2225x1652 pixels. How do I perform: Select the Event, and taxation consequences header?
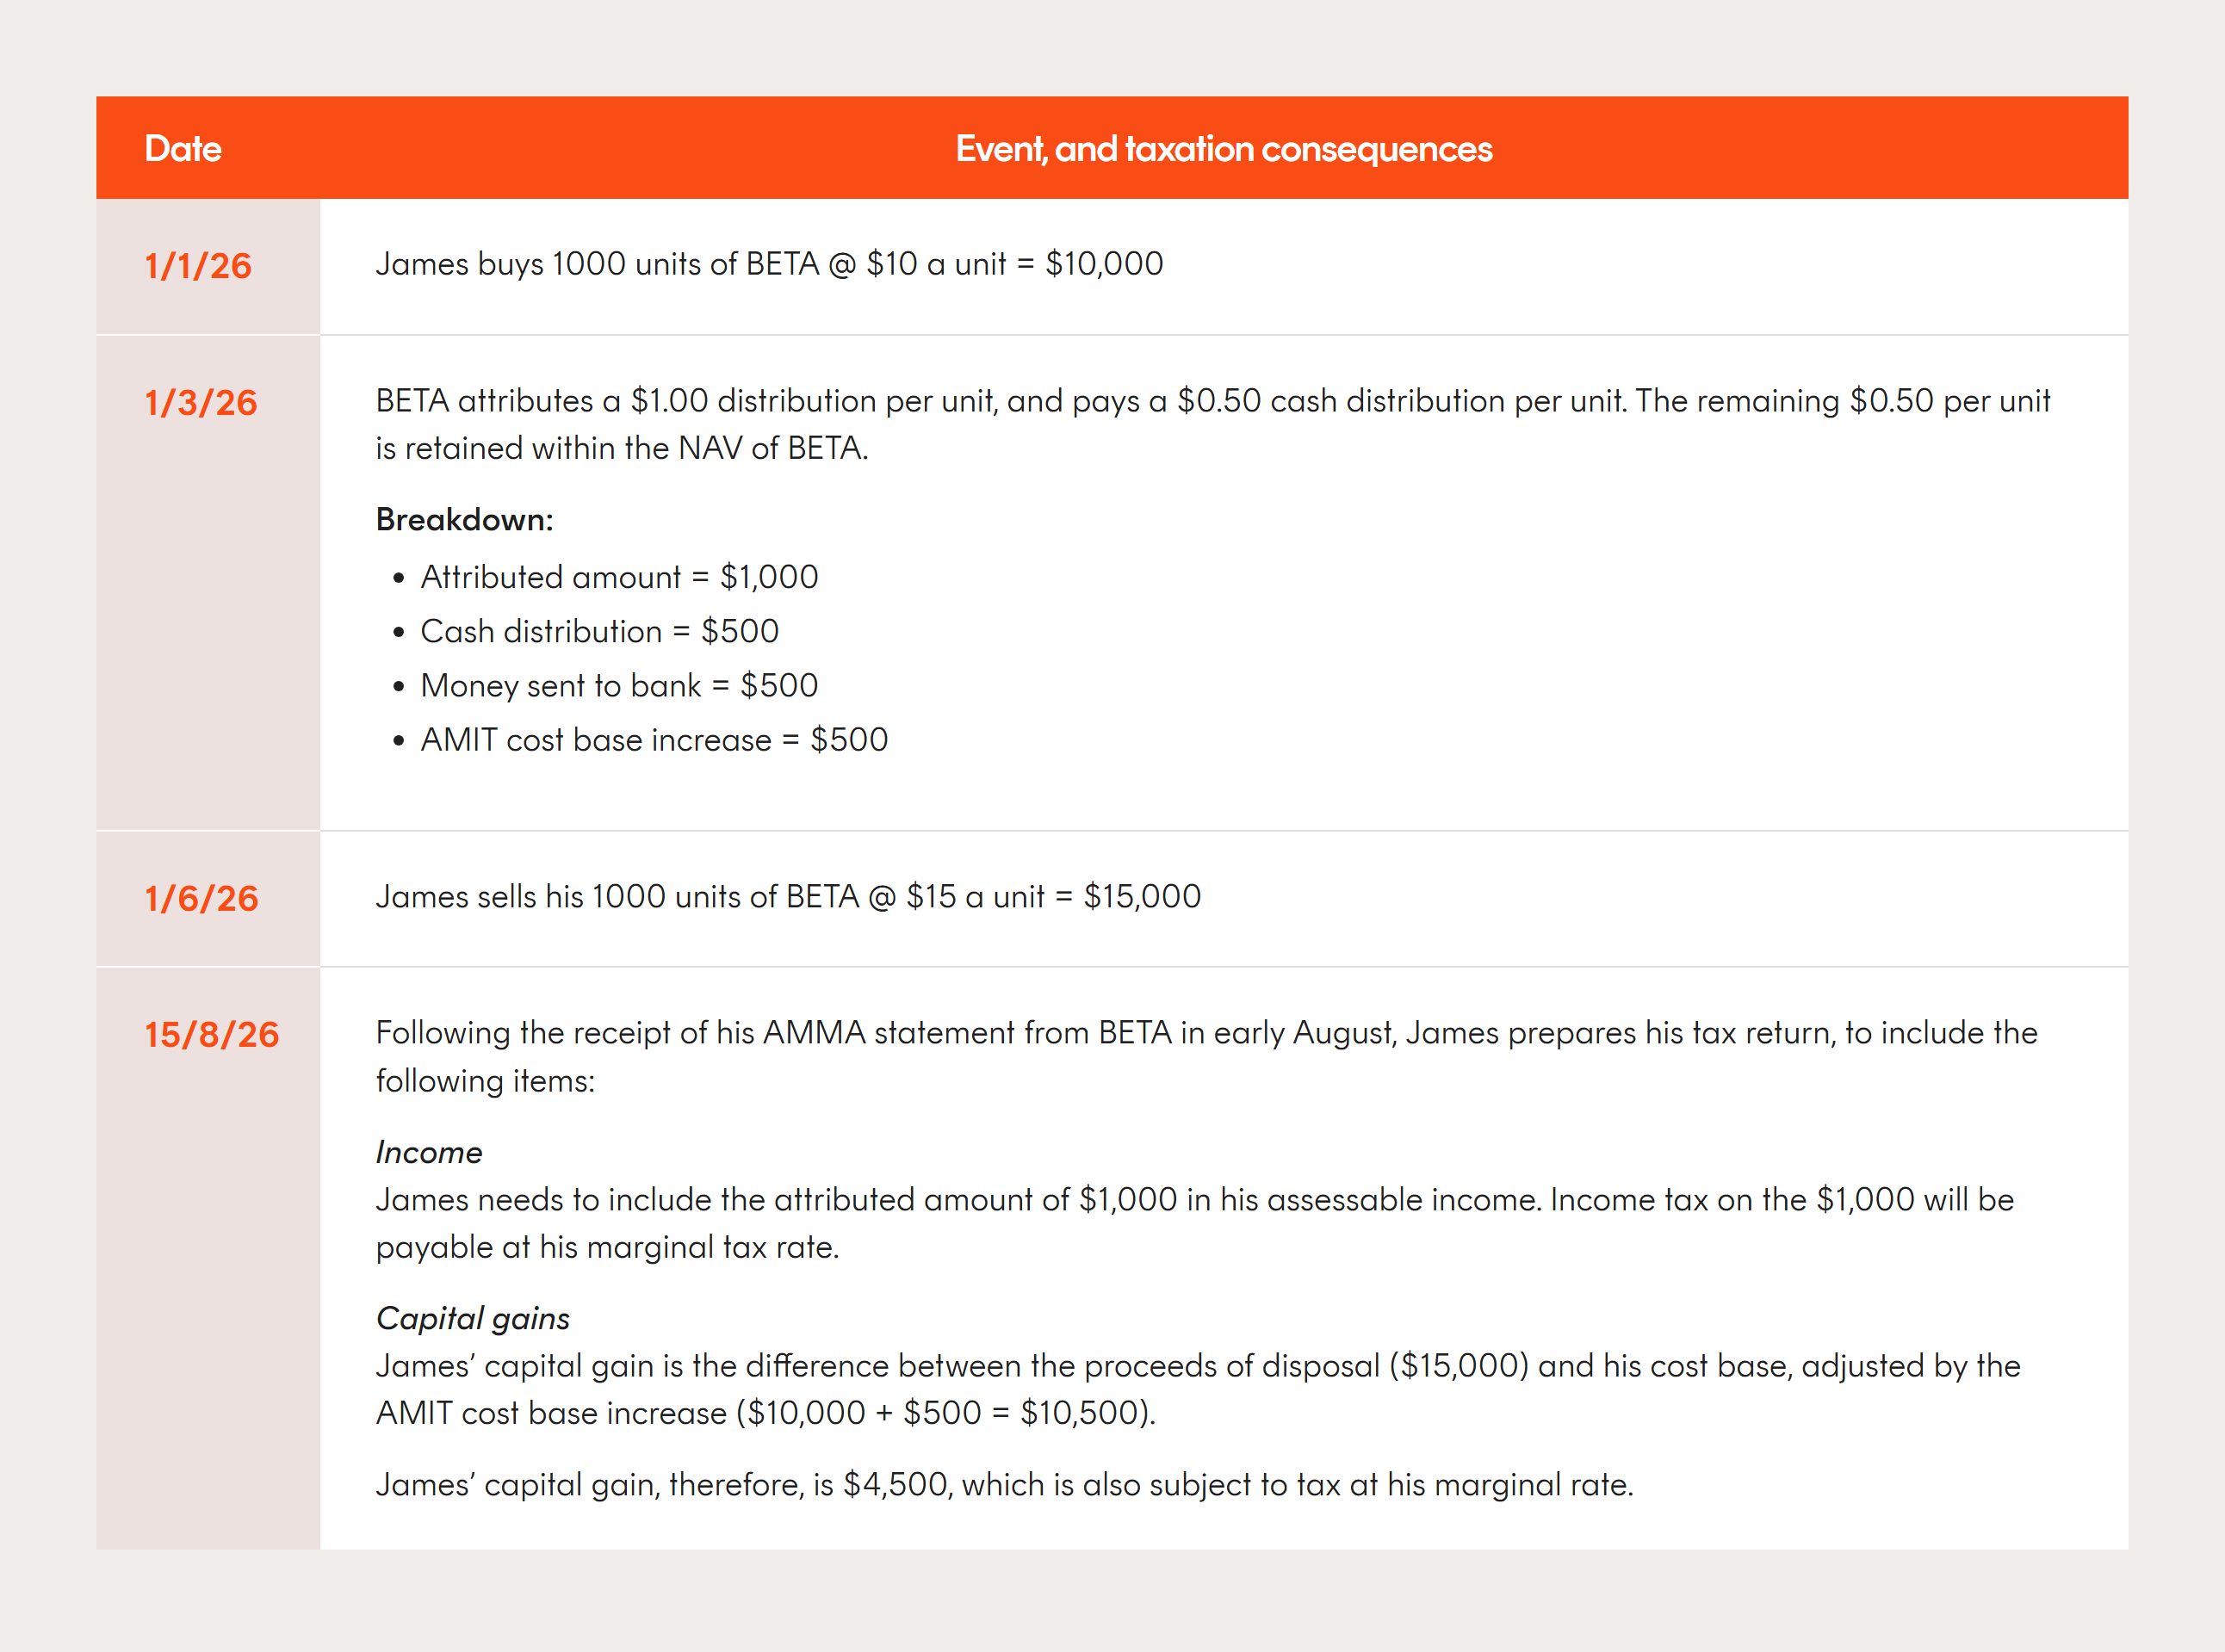(1223, 149)
